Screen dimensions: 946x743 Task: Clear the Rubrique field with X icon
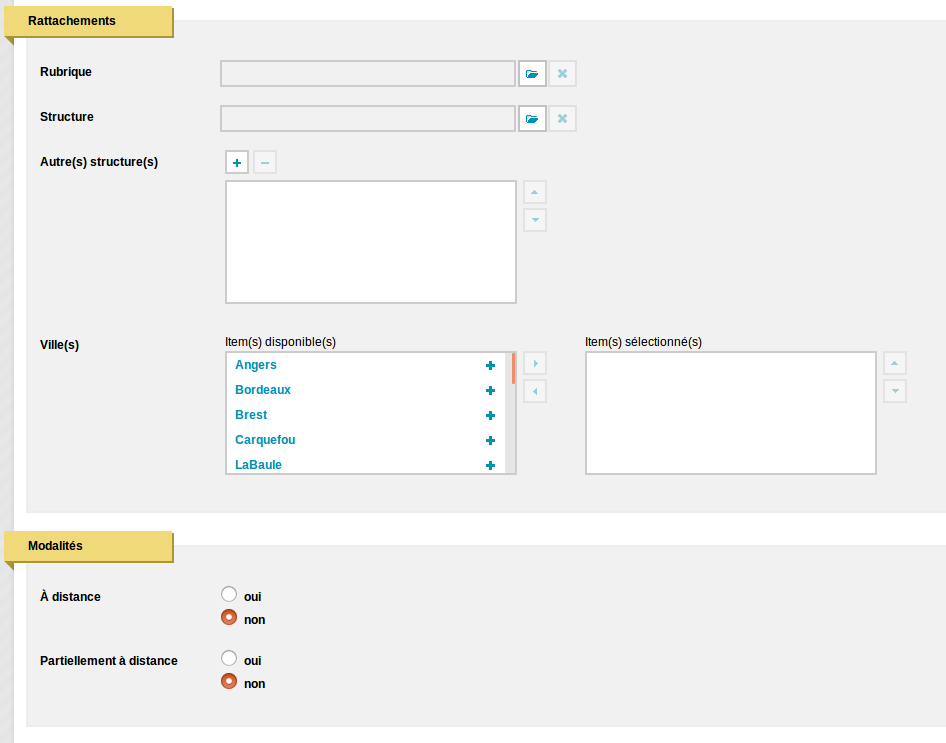(x=562, y=74)
